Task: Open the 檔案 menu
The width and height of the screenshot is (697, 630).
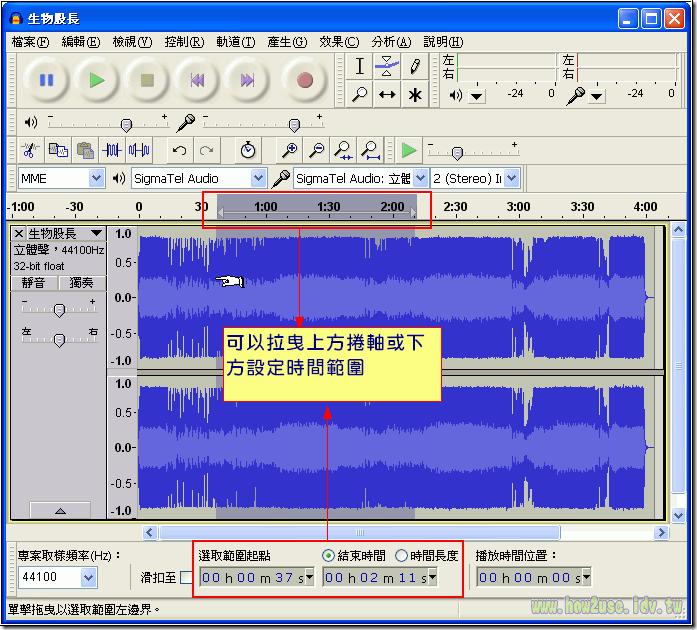Action: pyautogui.click(x=30, y=42)
